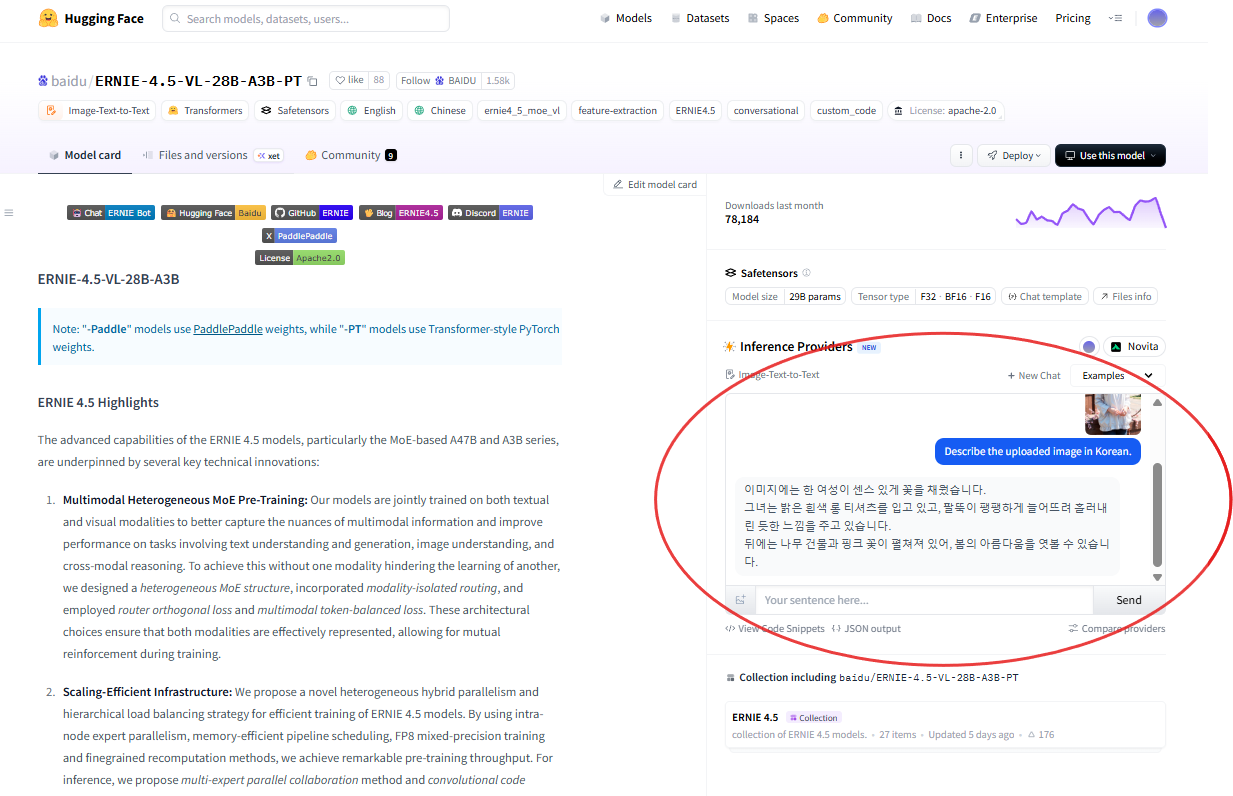Open the user profile avatar menu
1233x796 pixels.
coord(1157,18)
